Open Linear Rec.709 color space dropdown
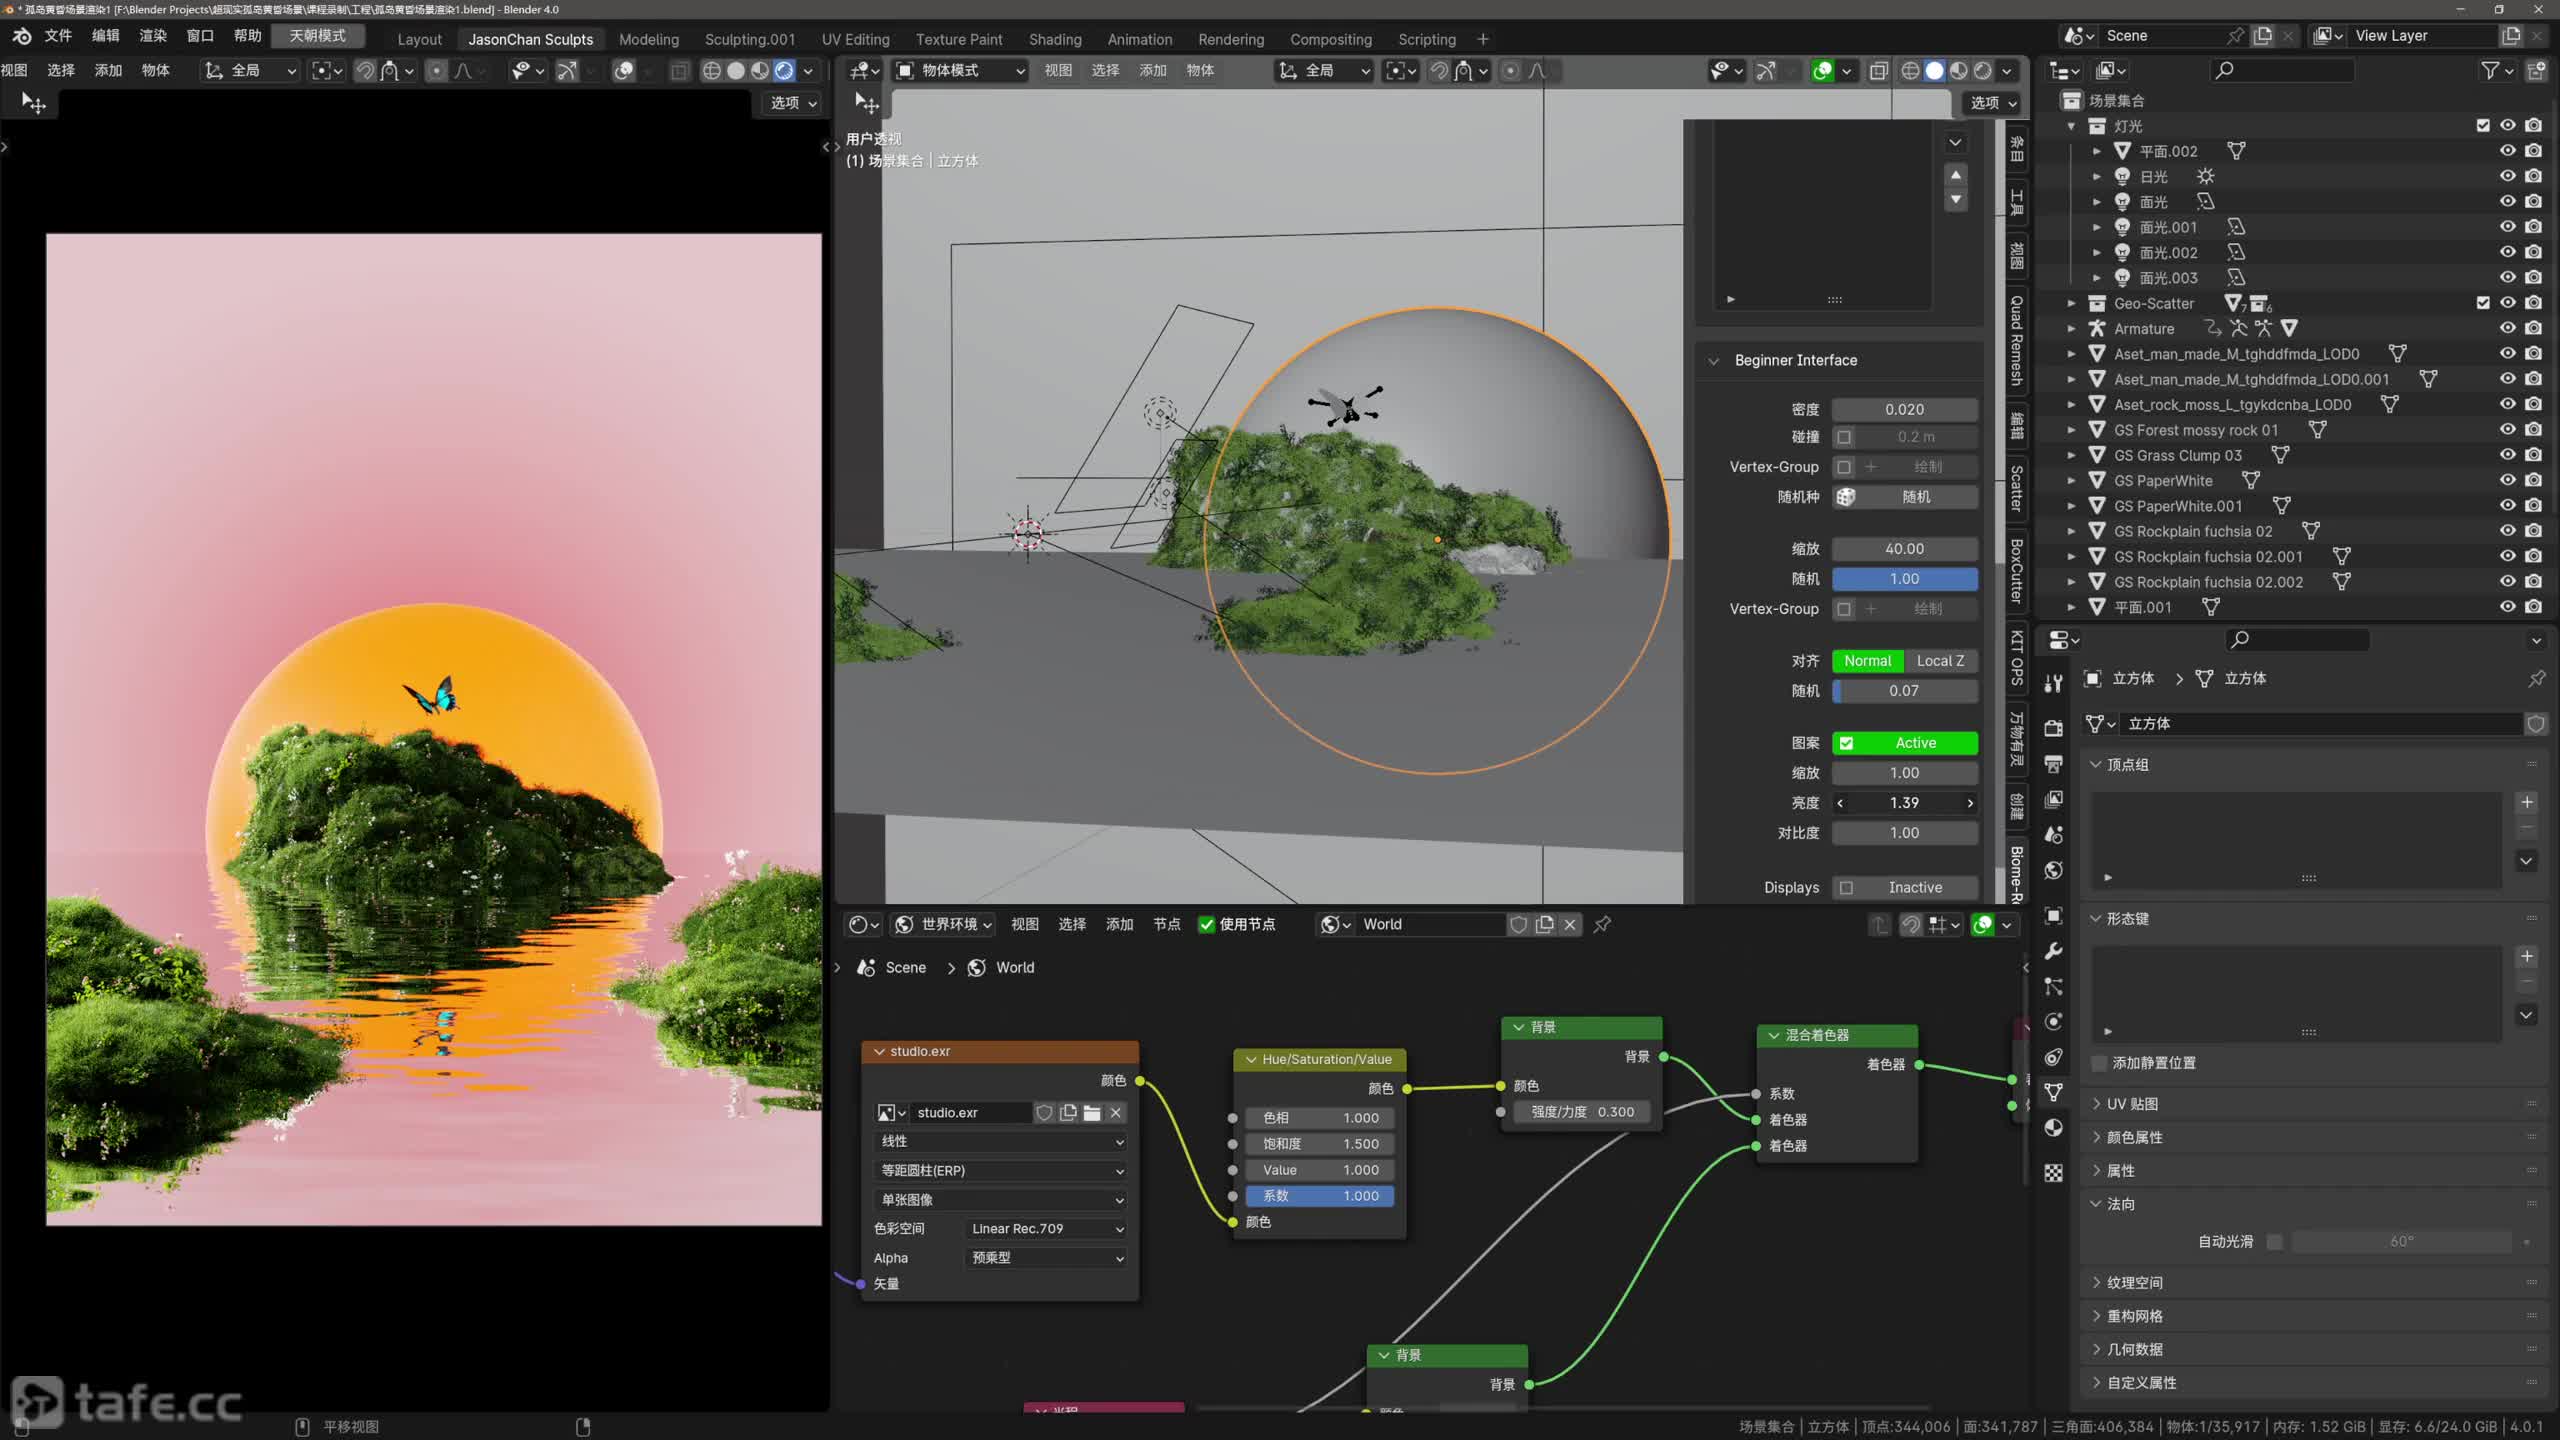 (x=1047, y=1229)
